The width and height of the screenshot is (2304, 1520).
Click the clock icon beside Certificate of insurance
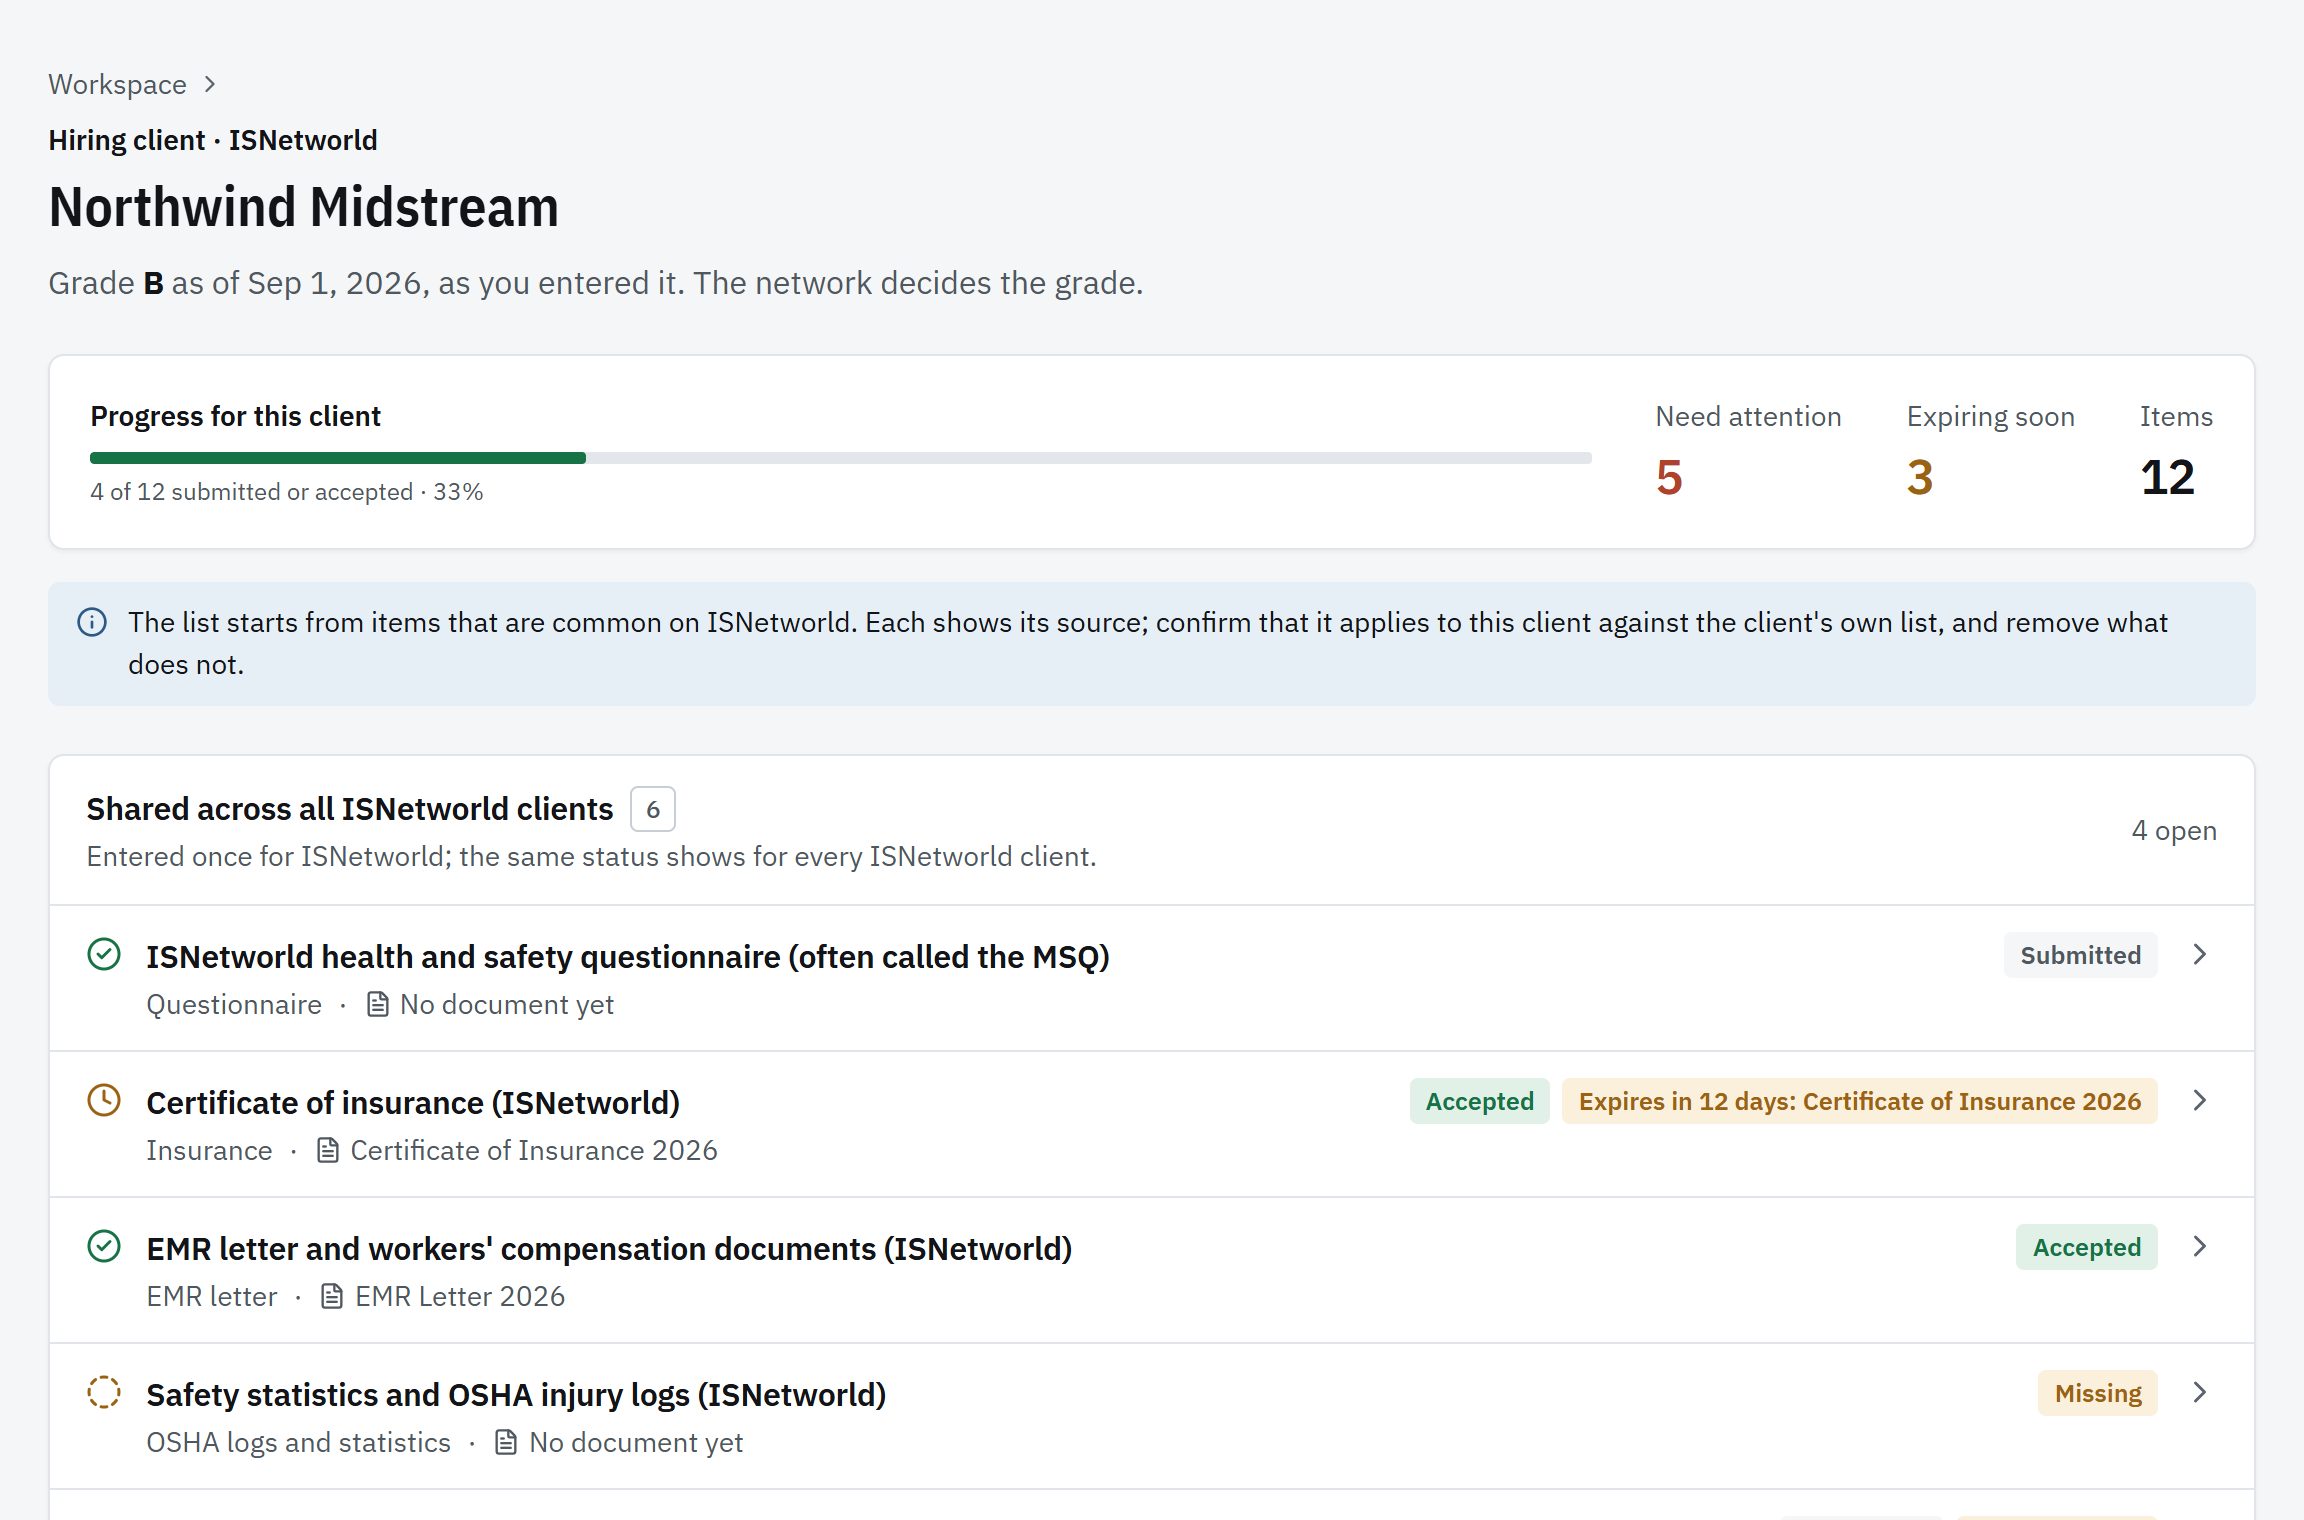[104, 1100]
